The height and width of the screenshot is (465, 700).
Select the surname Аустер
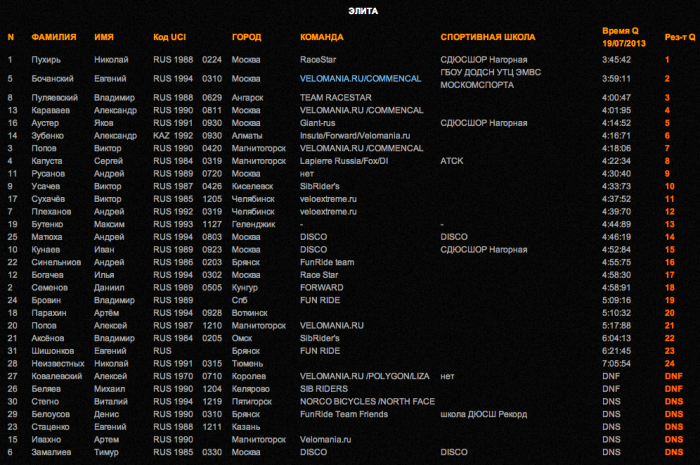(x=45, y=123)
